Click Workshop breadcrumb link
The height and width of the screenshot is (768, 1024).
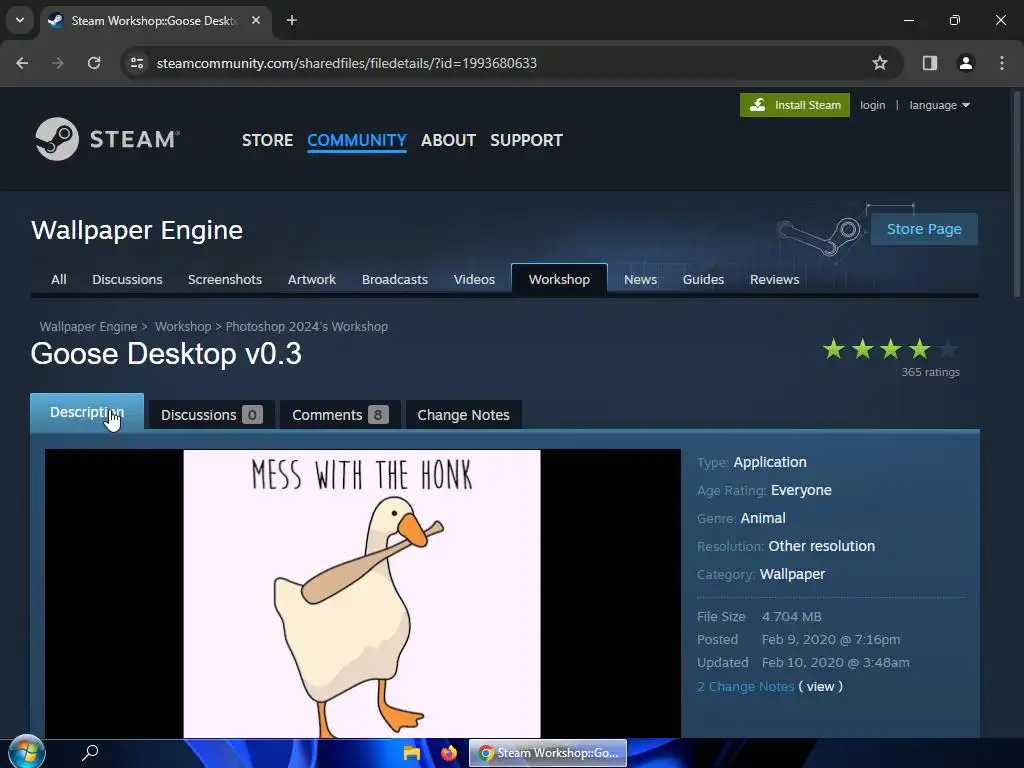tap(183, 327)
